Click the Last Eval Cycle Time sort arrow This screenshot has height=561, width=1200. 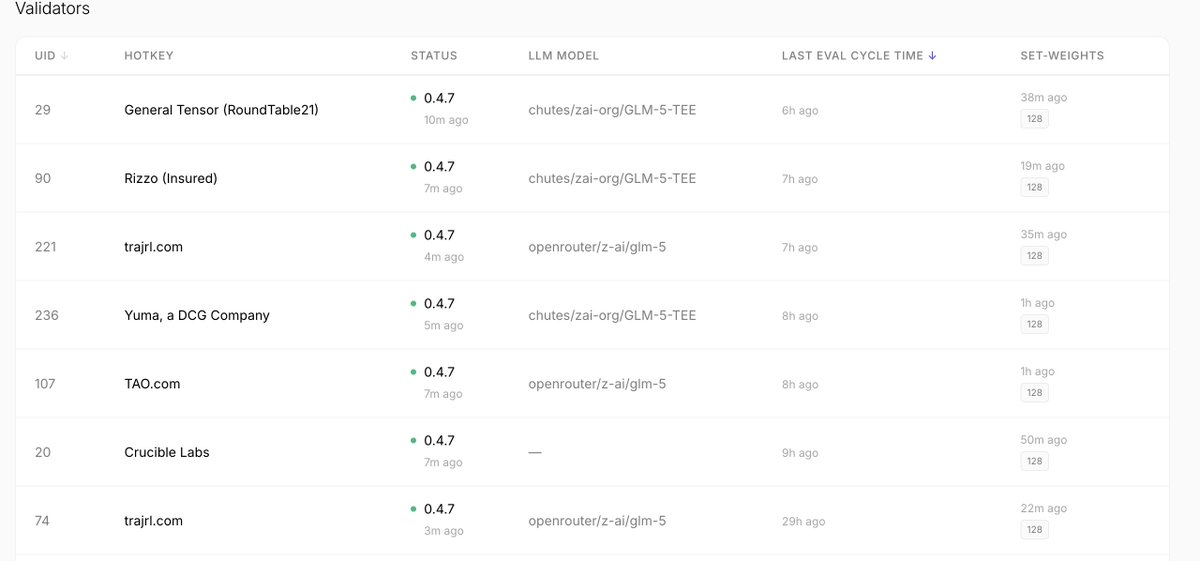932,56
